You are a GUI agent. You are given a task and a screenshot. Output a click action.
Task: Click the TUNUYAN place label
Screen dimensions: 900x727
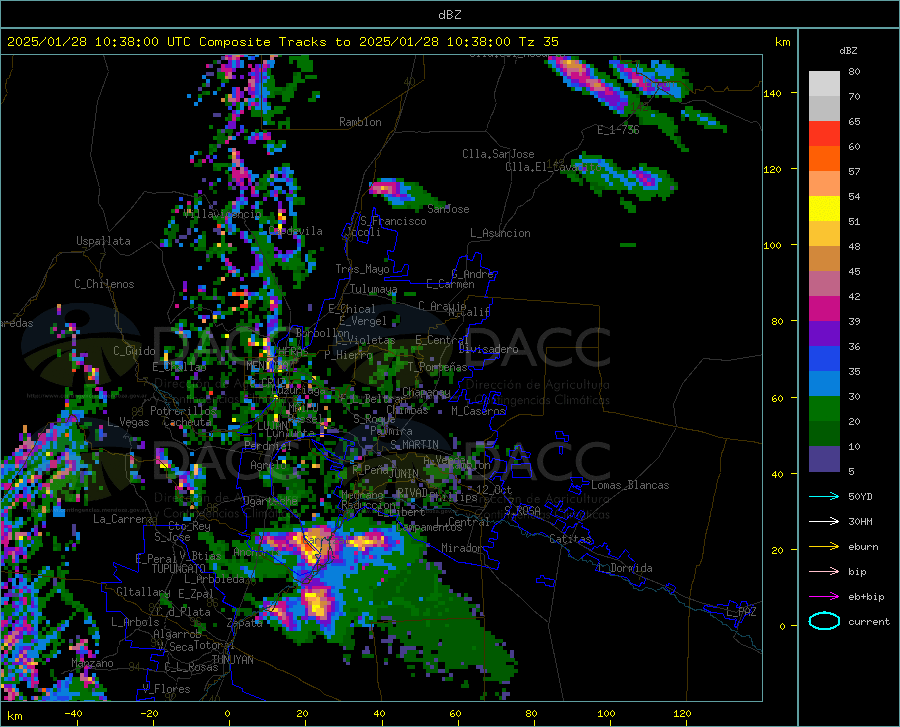point(232,660)
